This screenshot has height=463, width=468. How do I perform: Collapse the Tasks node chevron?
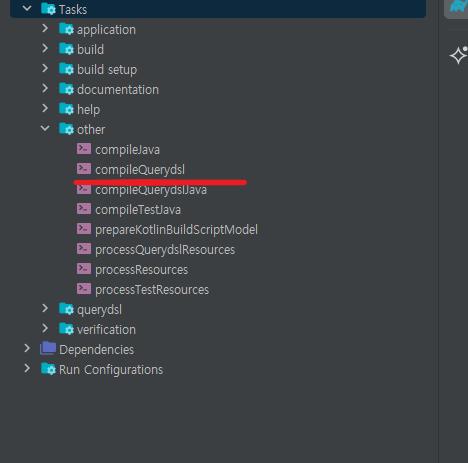pyautogui.click(x=27, y=8)
